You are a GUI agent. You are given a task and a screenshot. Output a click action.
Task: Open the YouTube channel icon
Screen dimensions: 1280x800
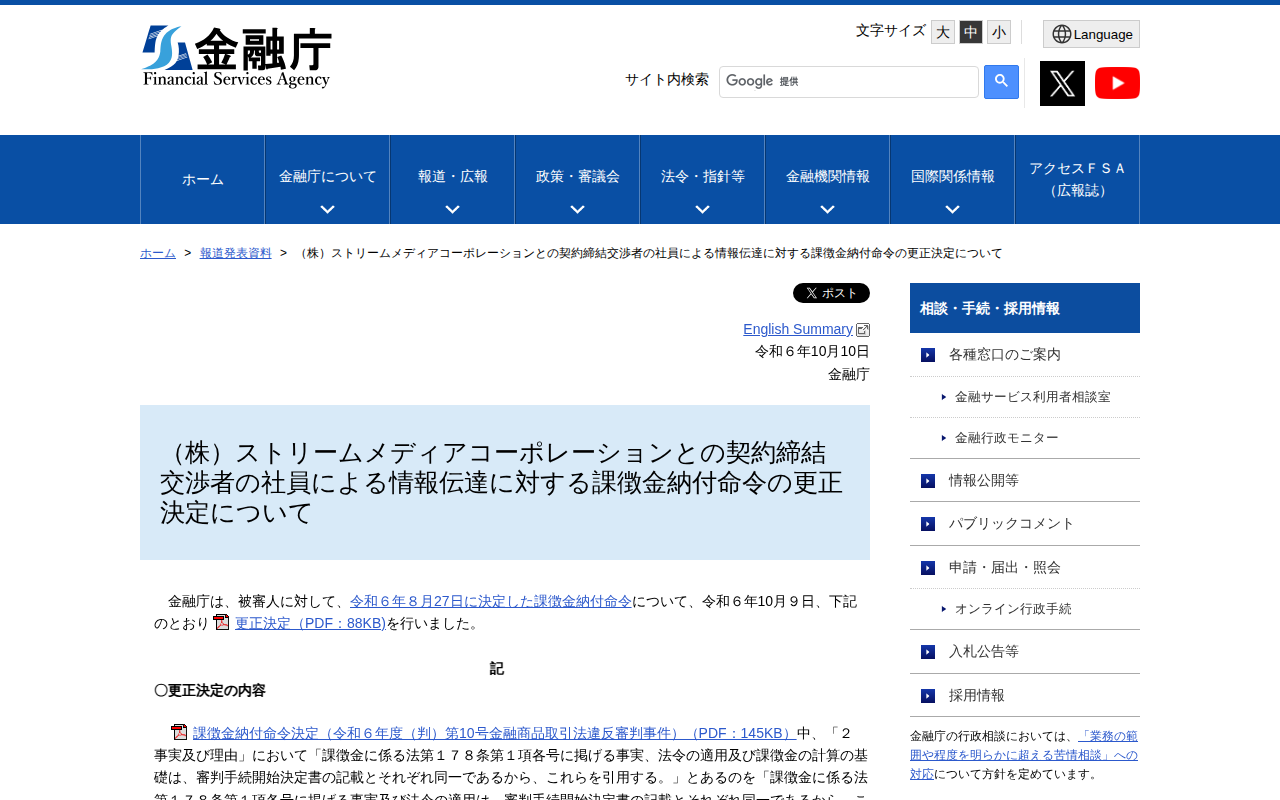[1117, 83]
